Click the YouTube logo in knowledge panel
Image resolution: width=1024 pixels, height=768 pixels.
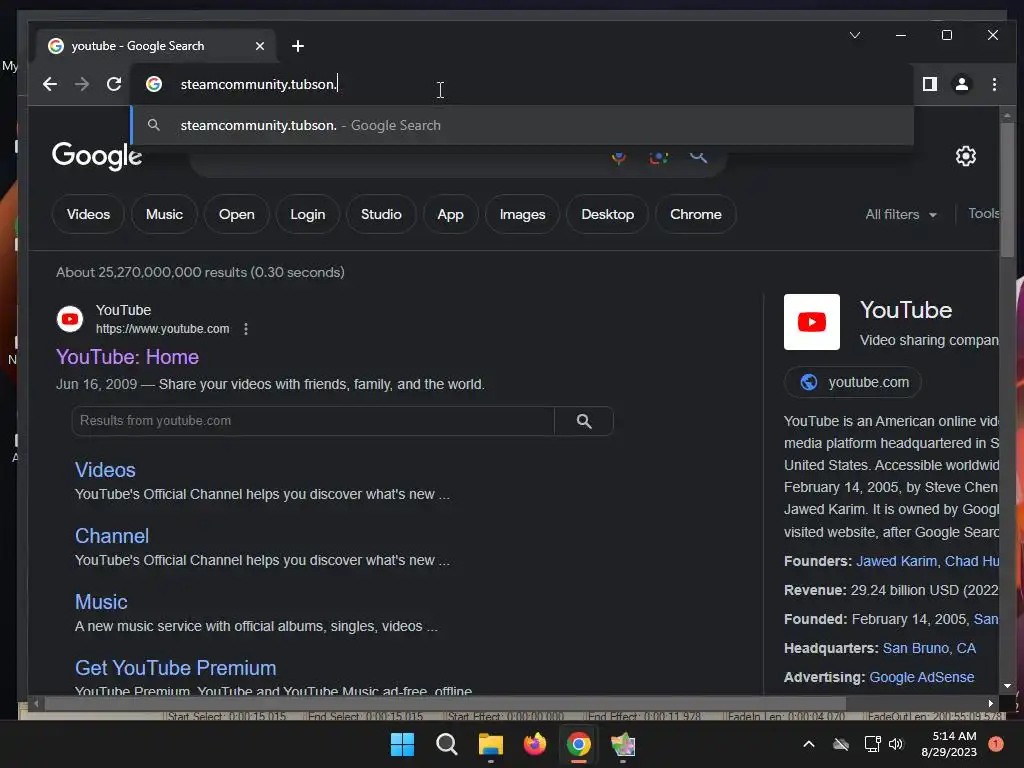(812, 322)
